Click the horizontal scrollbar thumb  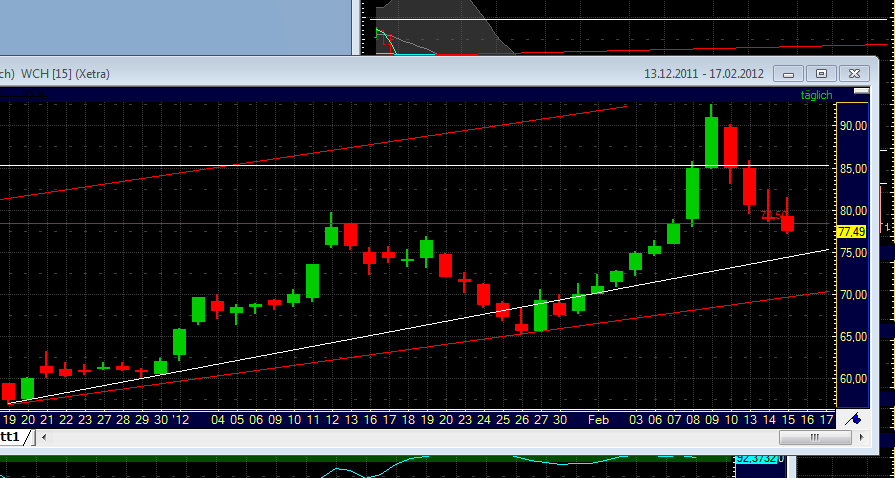pyautogui.click(x=815, y=438)
